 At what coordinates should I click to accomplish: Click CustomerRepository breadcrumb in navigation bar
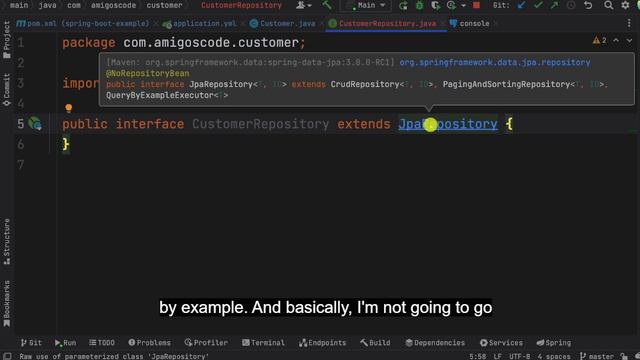[241, 5]
